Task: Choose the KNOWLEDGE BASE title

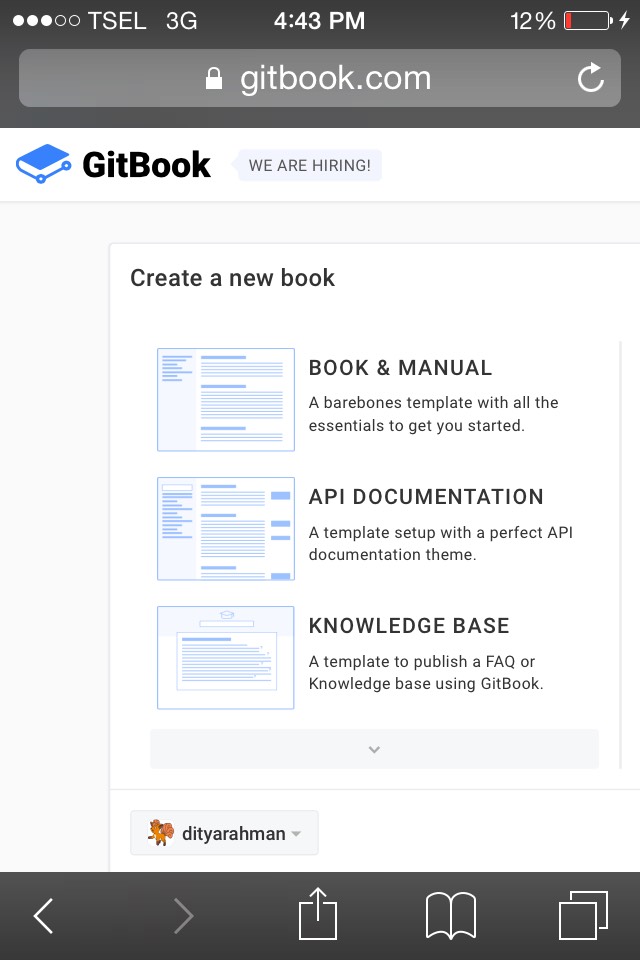Action: pyautogui.click(x=409, y=626)
